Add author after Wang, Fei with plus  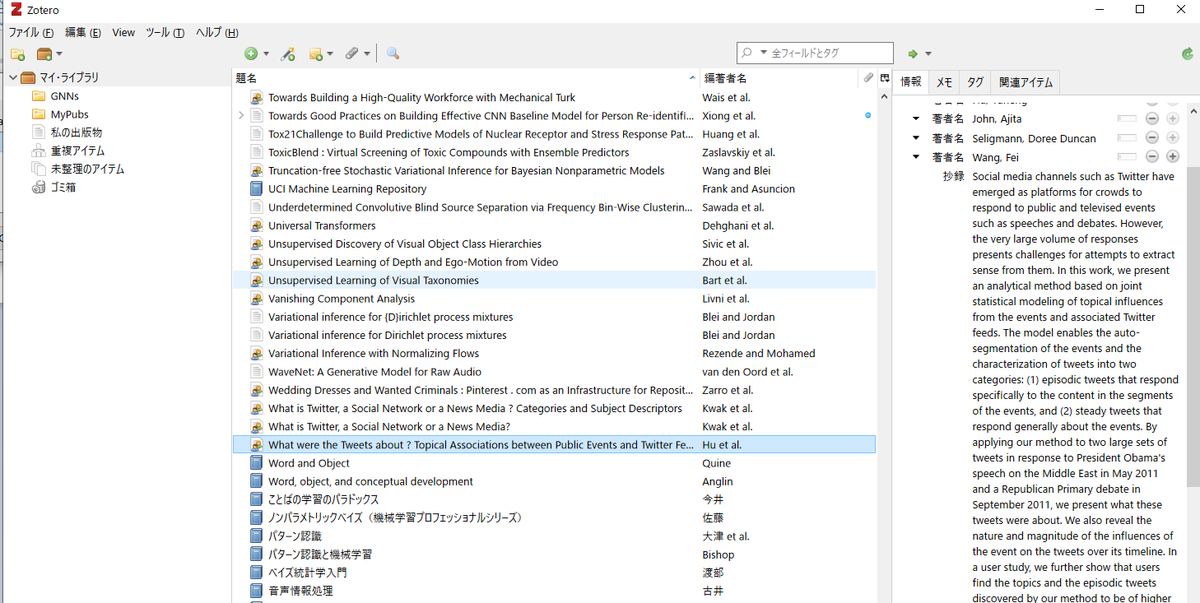(1172, 157)
